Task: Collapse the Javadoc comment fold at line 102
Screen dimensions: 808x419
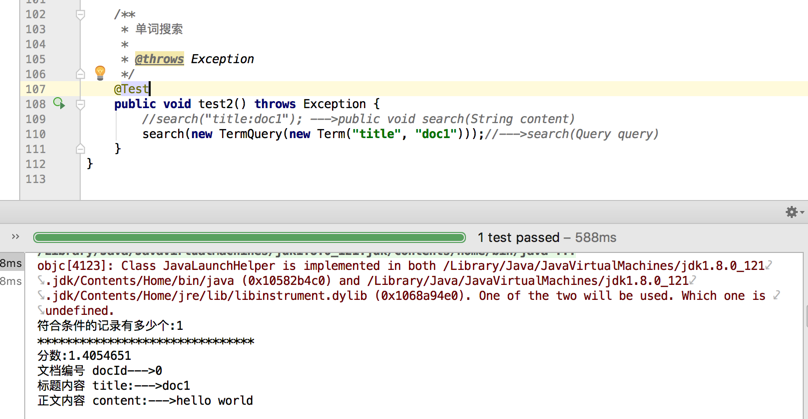Action: [x=80, y=14]
